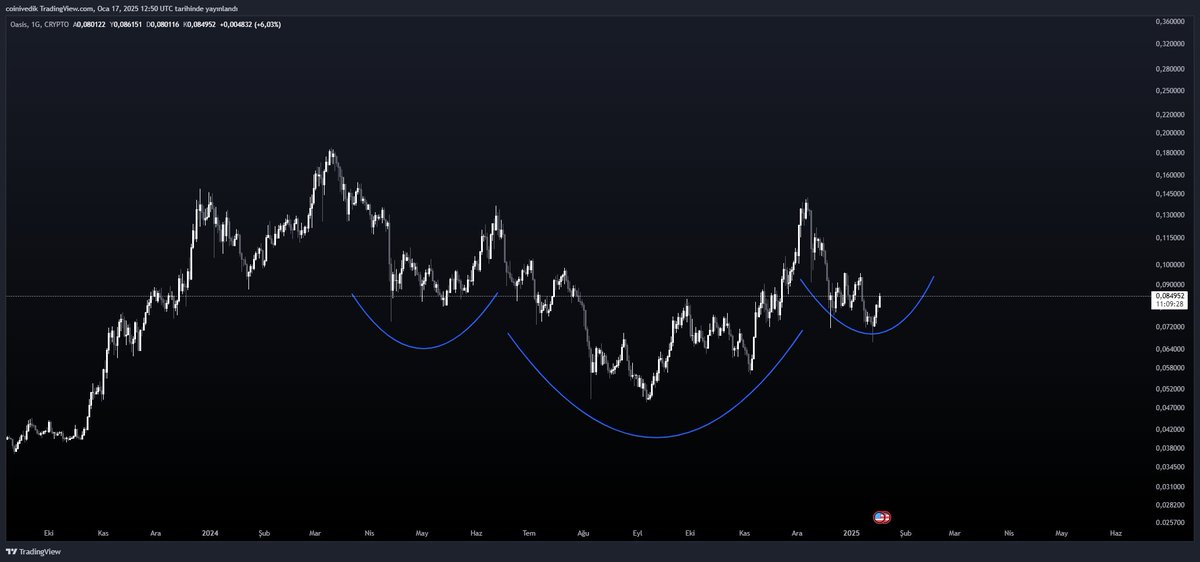Click the 0,047000 price axis label
The width and height of the screenshot is (1200, 562).
tap(1168, 409)
